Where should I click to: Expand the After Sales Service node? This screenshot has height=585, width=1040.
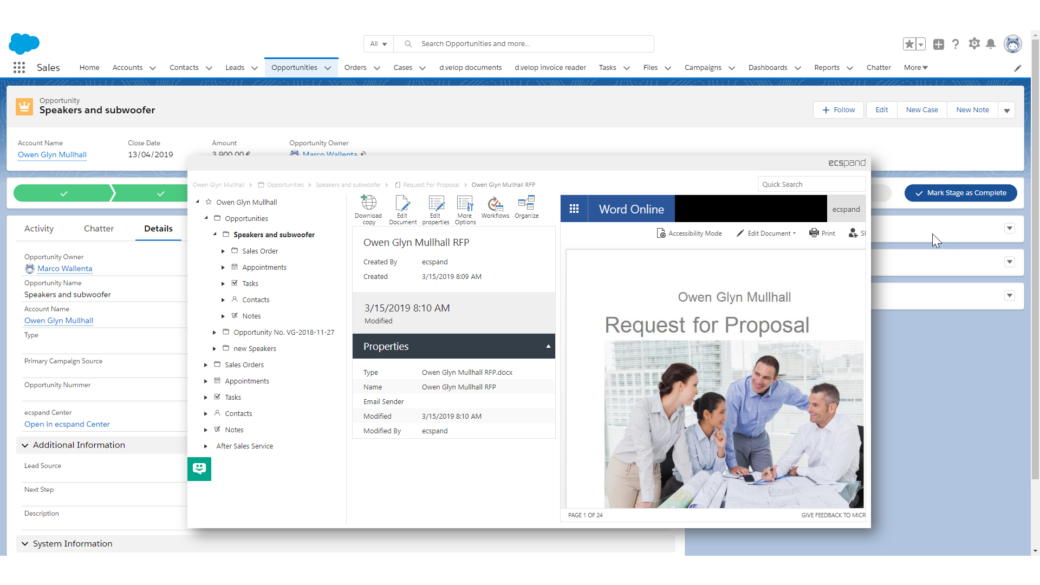pyautogui.click(x=206, y=446)
